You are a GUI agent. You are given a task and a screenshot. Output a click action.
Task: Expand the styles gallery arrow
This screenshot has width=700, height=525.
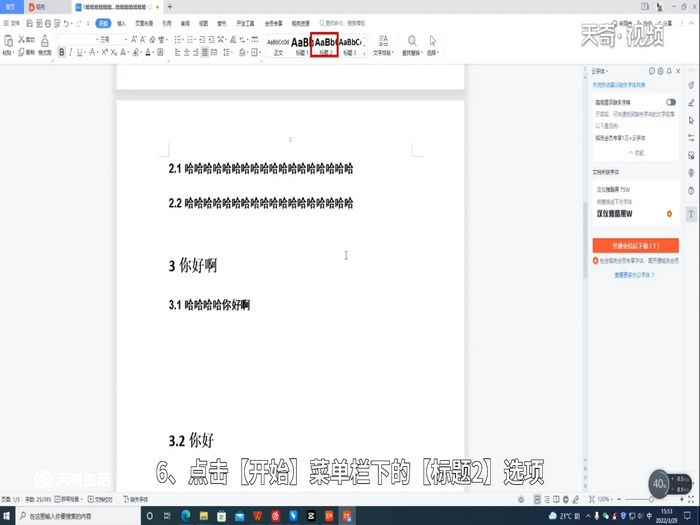tap(365, 52)
